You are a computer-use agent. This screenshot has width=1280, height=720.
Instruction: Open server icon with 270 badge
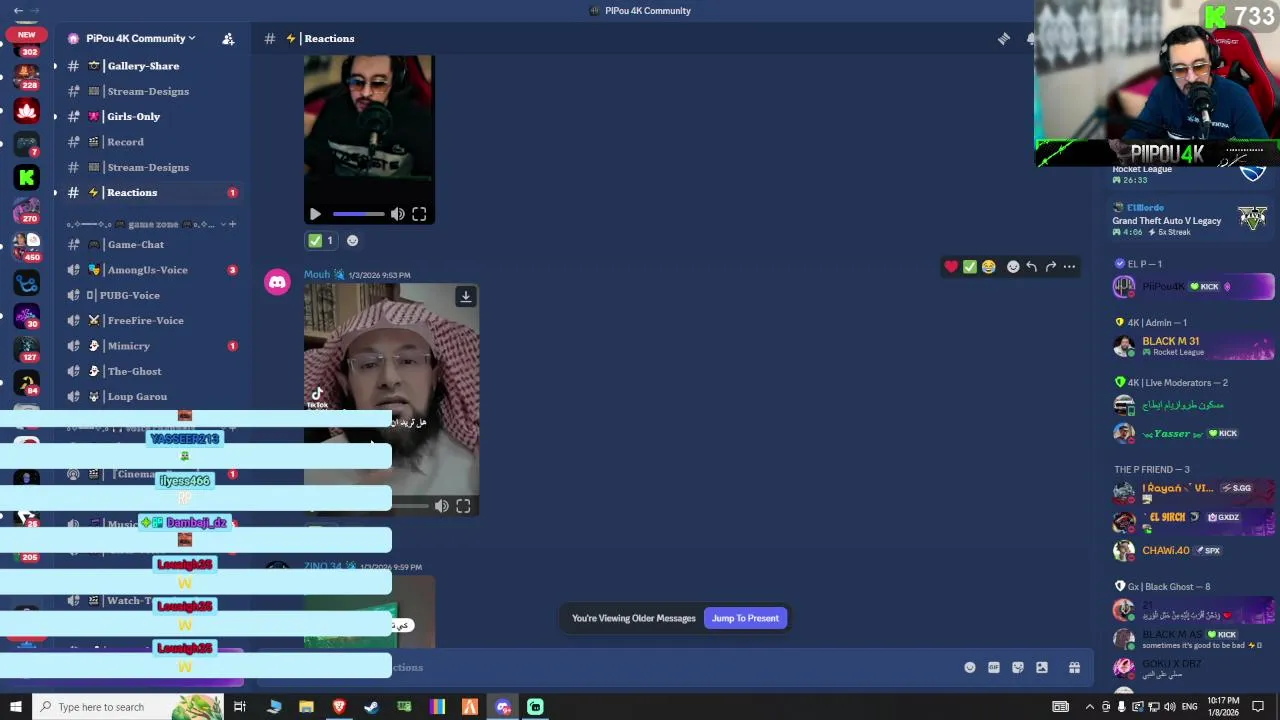pos(27,211)
